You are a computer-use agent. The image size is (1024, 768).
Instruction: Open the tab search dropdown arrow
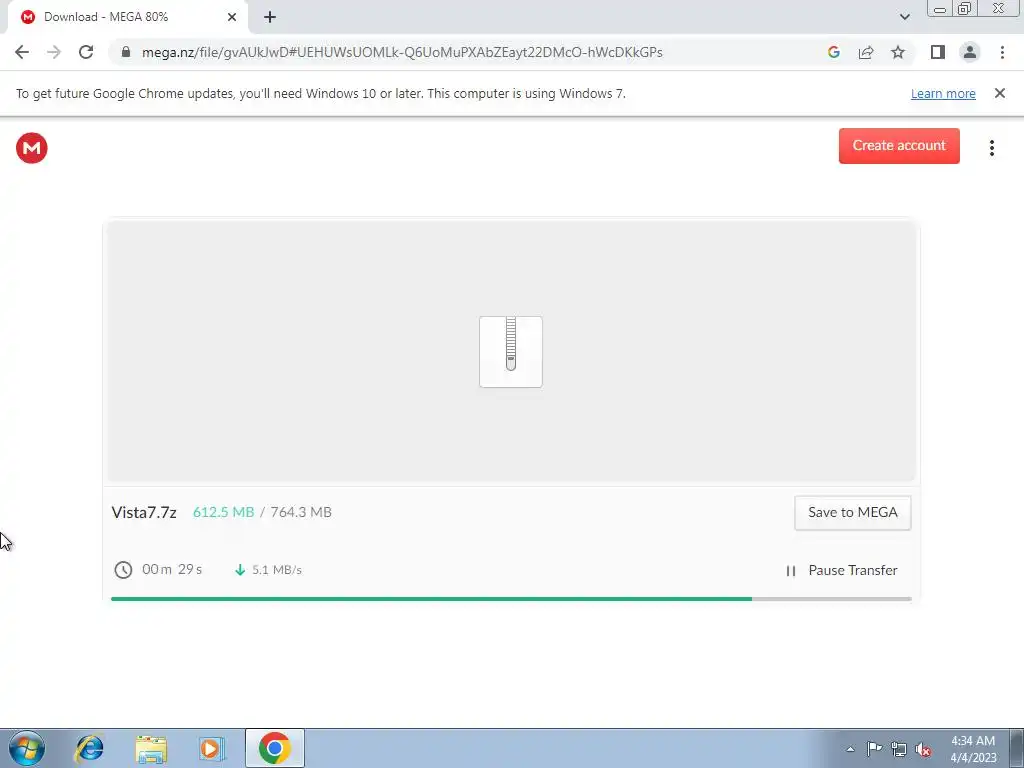tap(904, 17)
